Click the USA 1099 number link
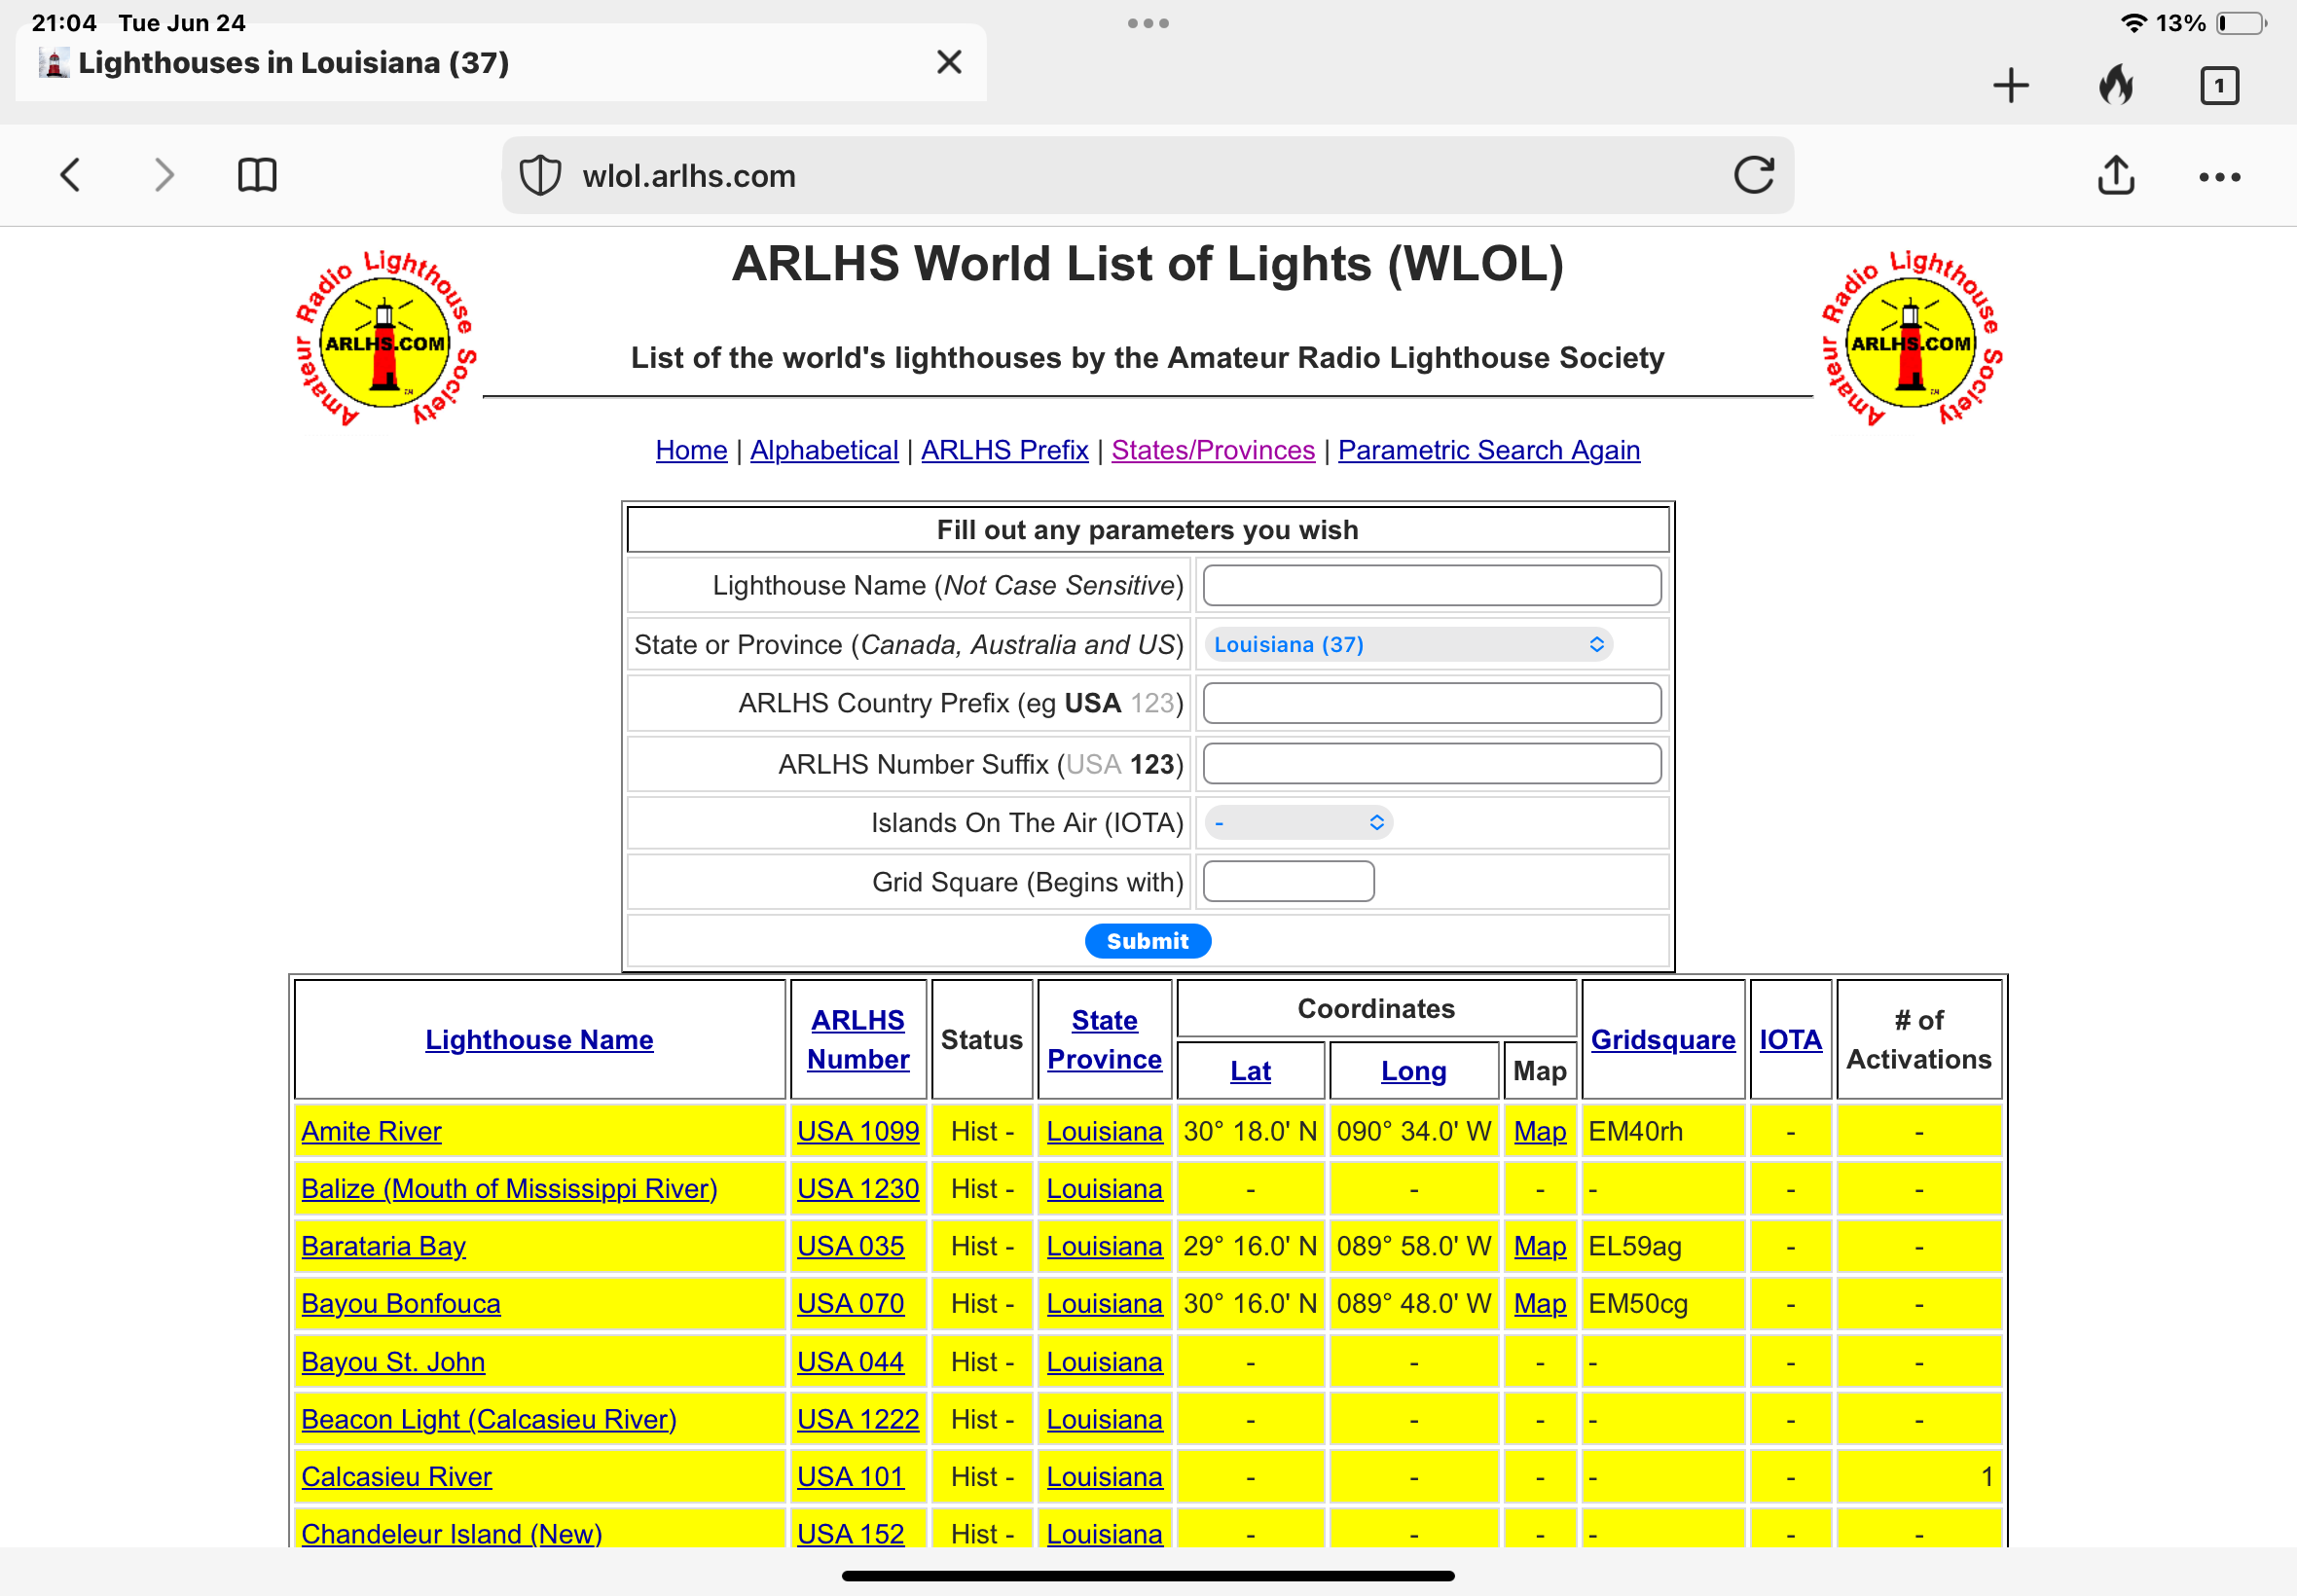Image resolution: width=2297 pixels, height=1596 pixels. click(858, 1131)
